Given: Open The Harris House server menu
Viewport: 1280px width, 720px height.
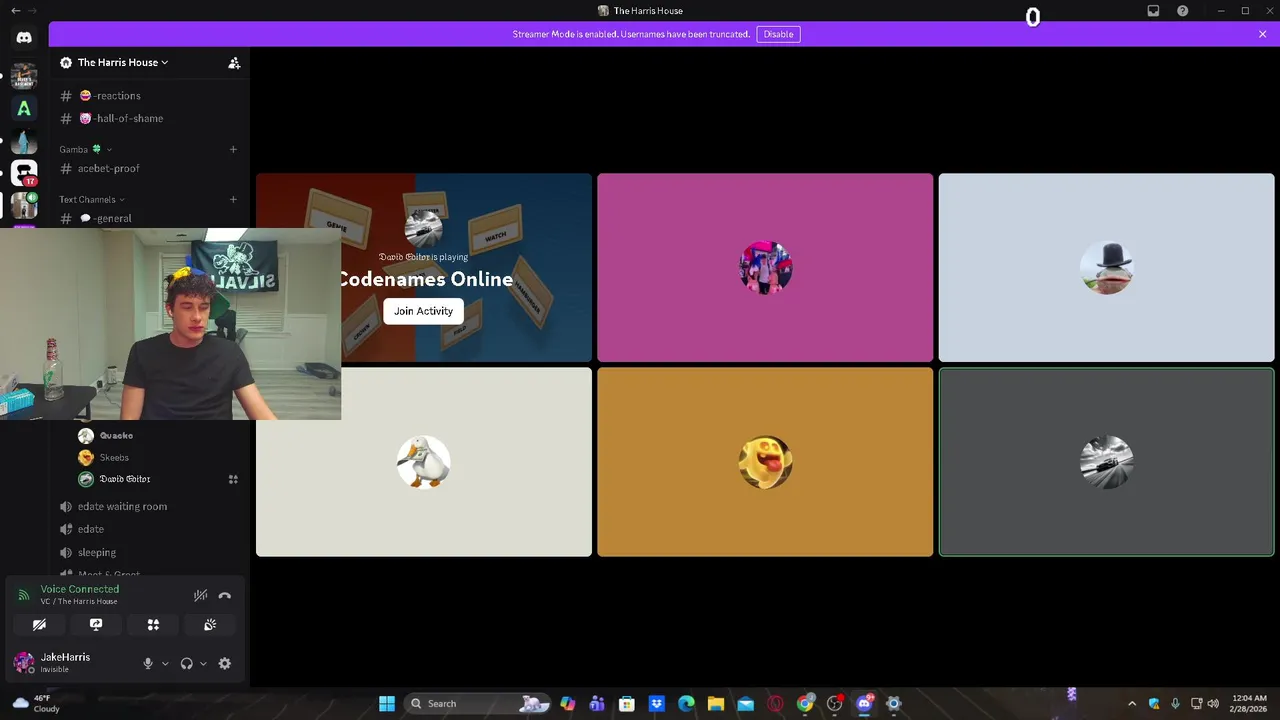Looking at the screenshot, I should pyautogui.click(x=123, y=62).
